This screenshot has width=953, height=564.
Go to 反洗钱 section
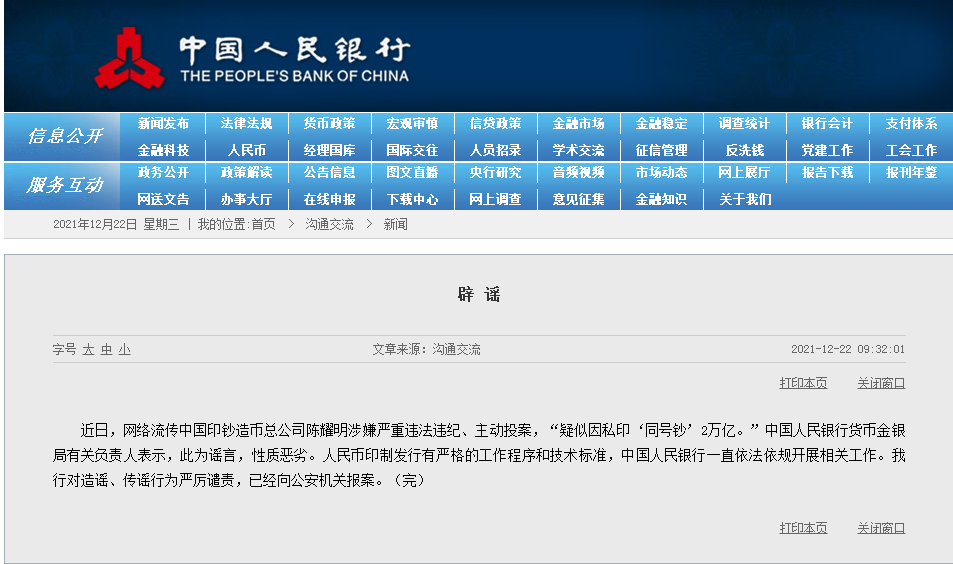click(745, 150)
